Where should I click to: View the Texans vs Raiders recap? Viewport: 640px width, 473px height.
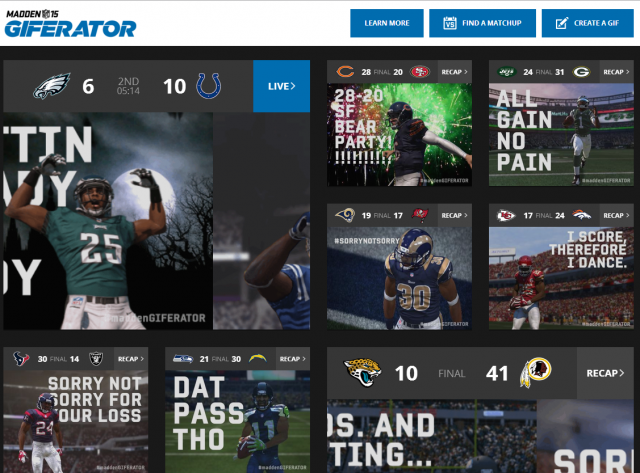point(129,358)
